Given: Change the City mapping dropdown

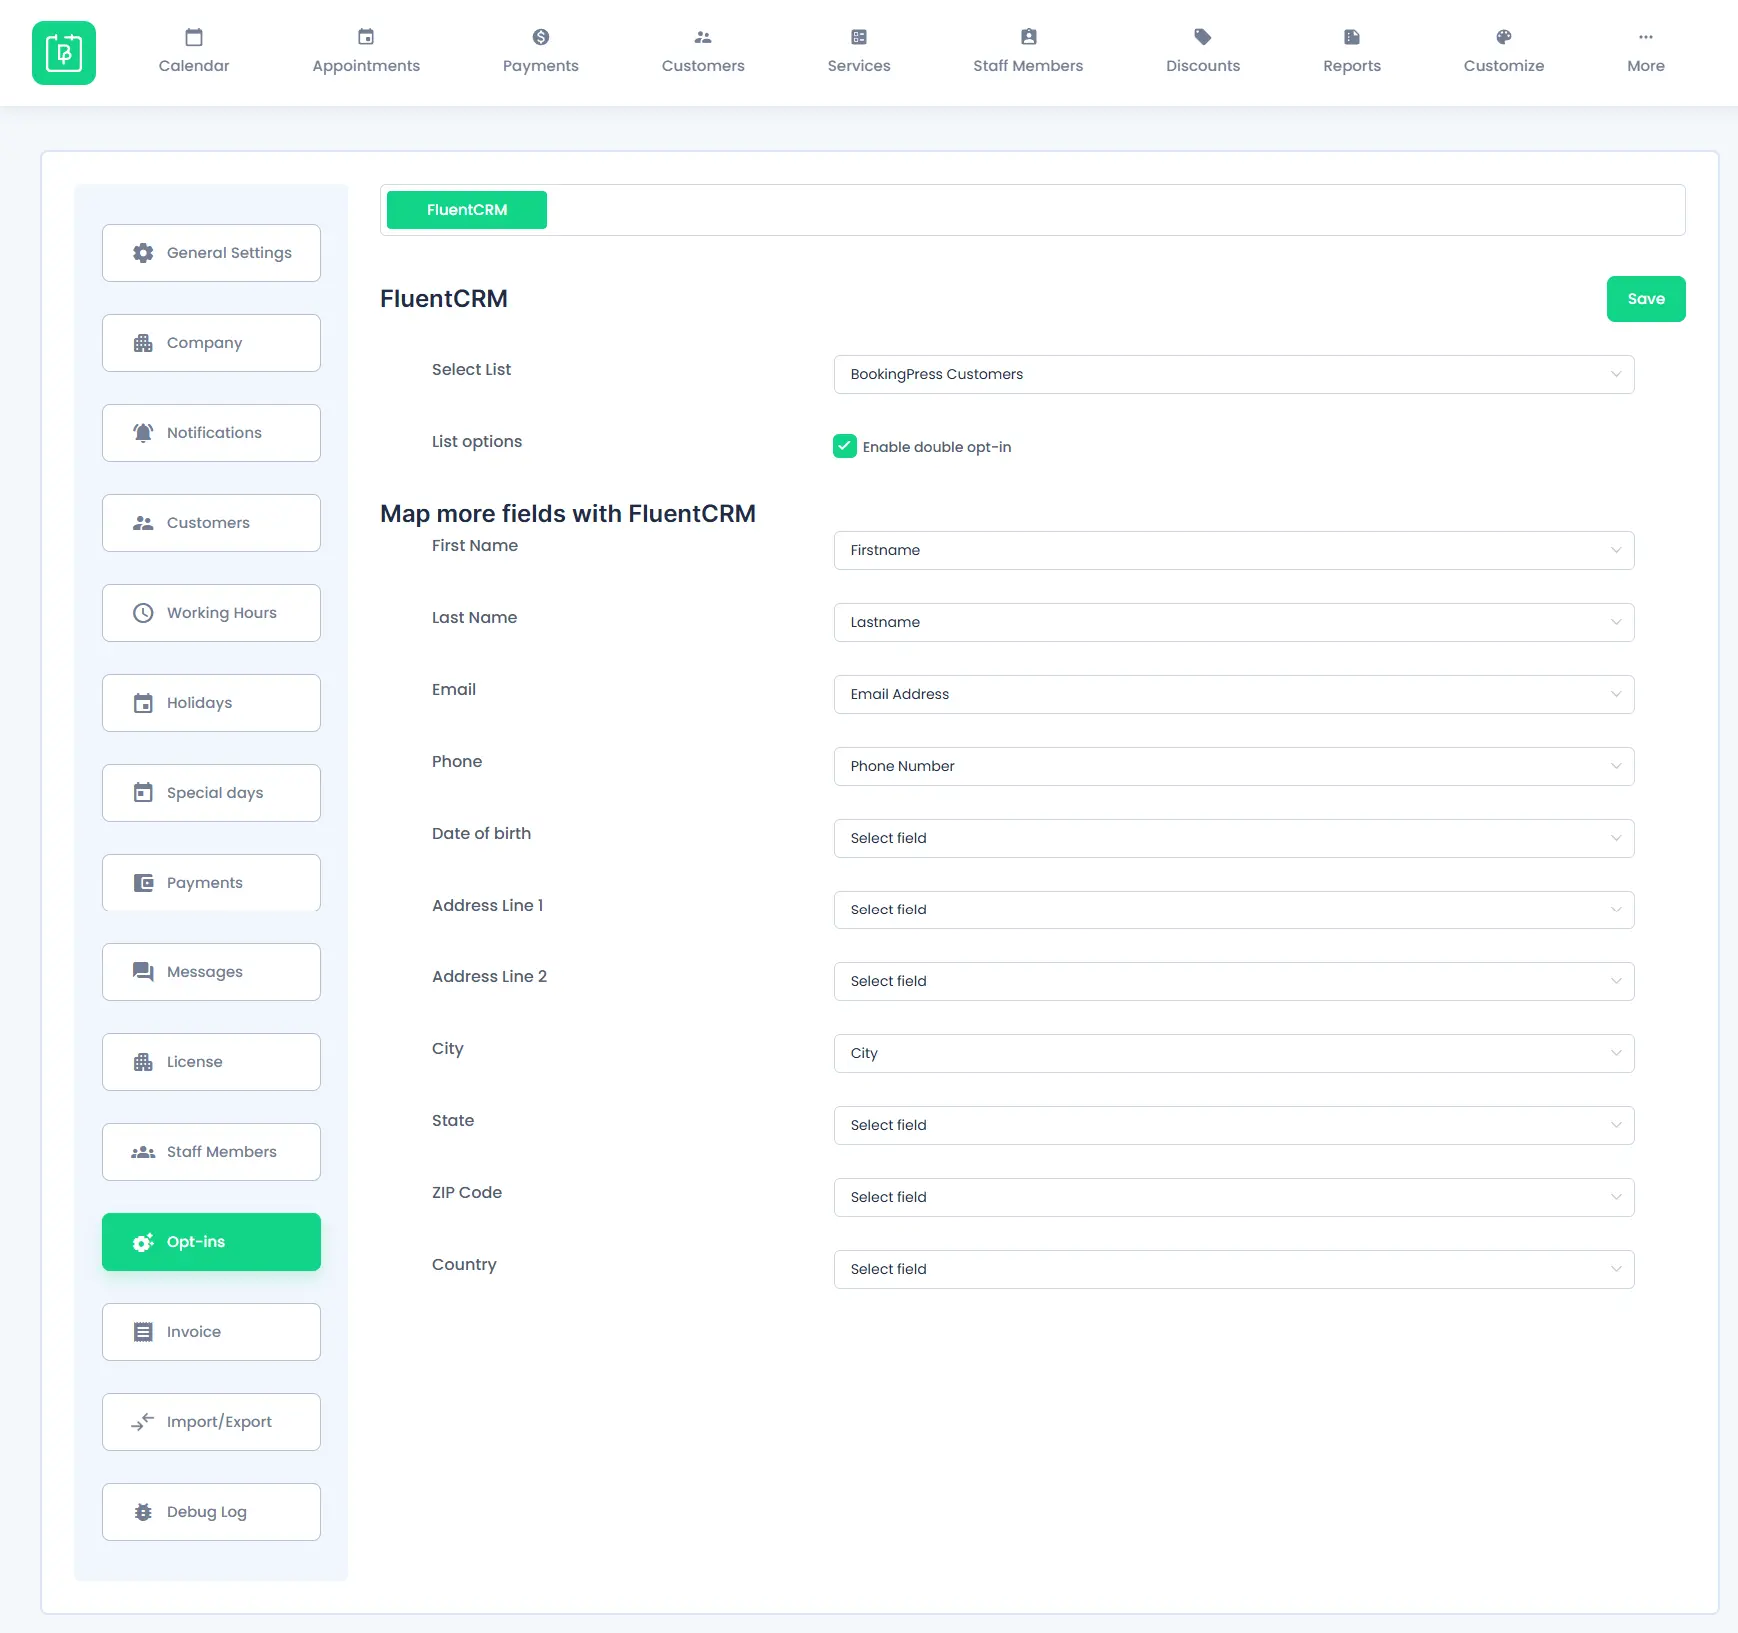Looking at the screenshot, I should [1233, 1053].
